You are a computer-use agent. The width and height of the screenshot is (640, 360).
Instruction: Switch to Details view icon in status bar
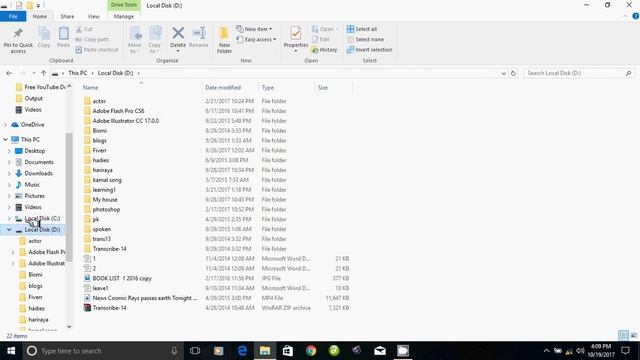623,336
